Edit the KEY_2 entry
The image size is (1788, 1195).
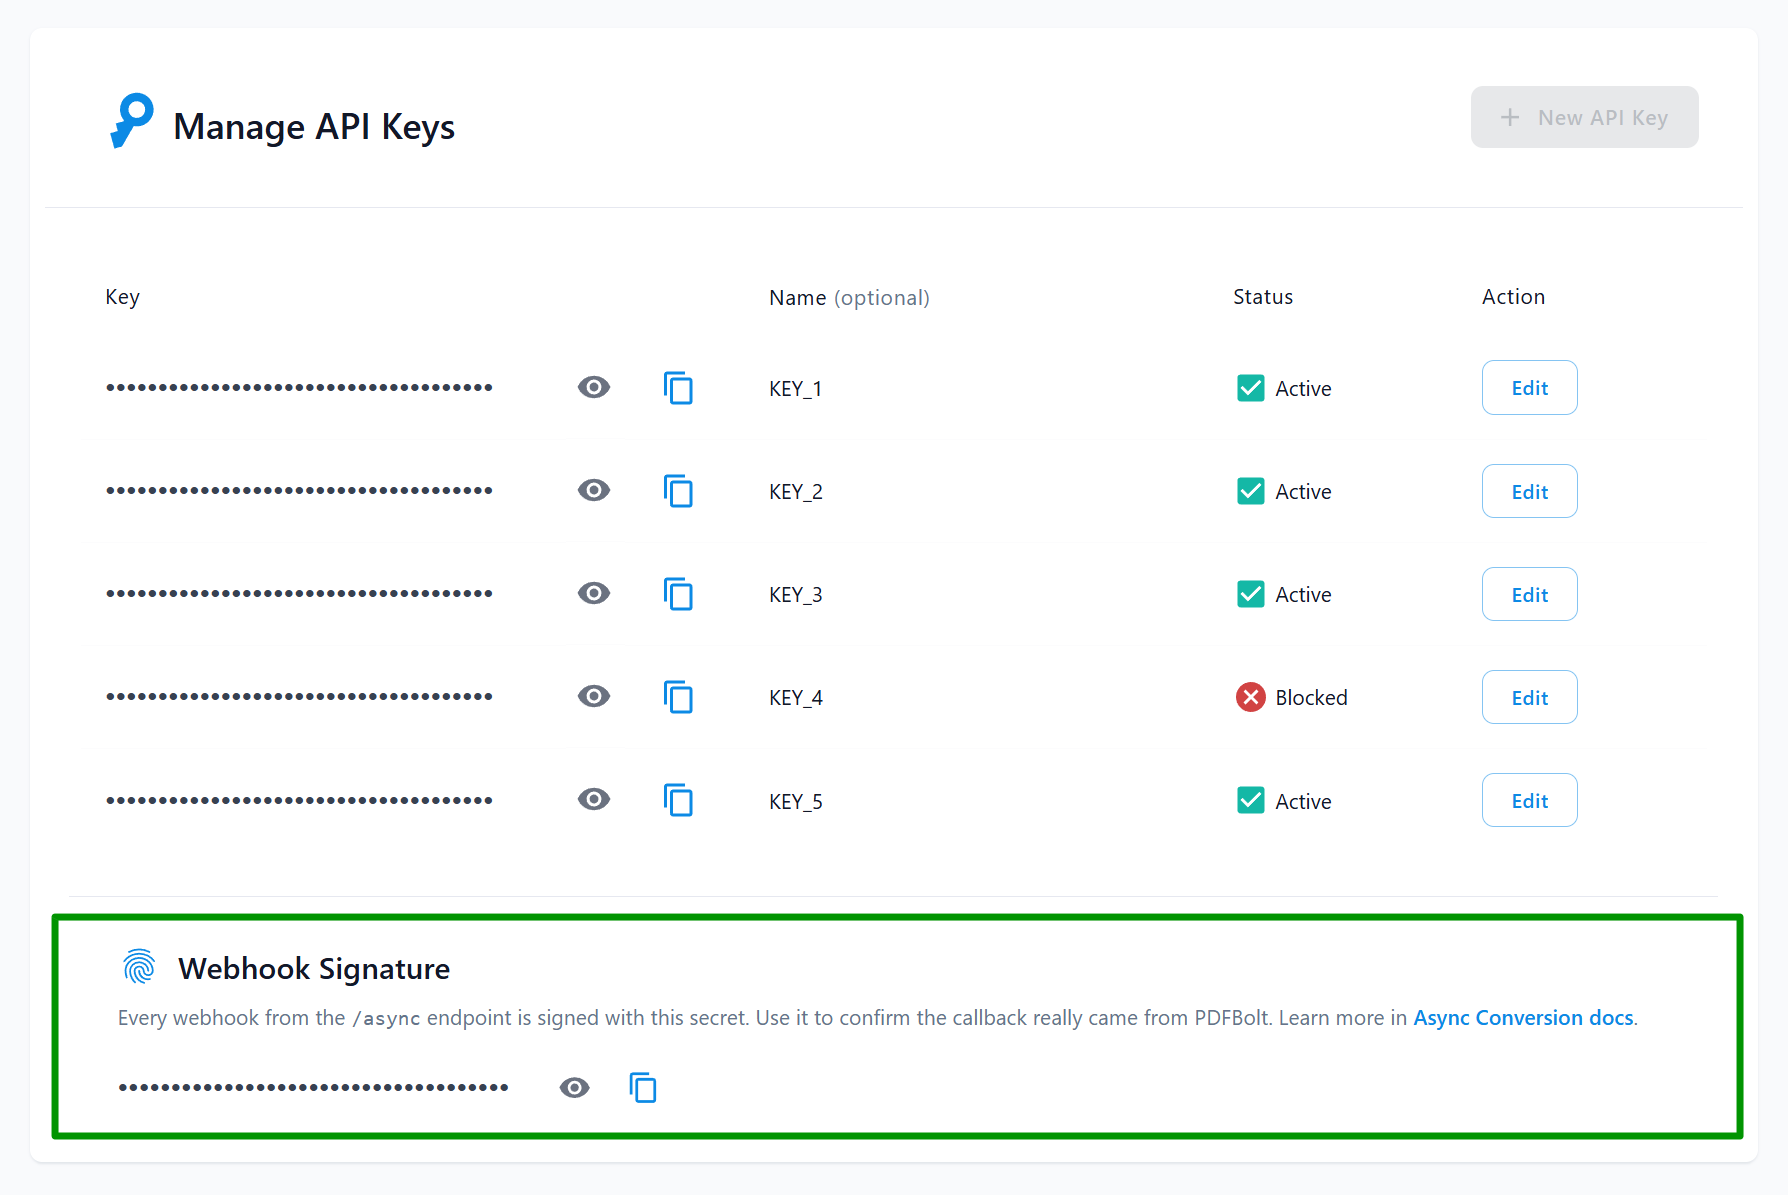coord(1529,491)
